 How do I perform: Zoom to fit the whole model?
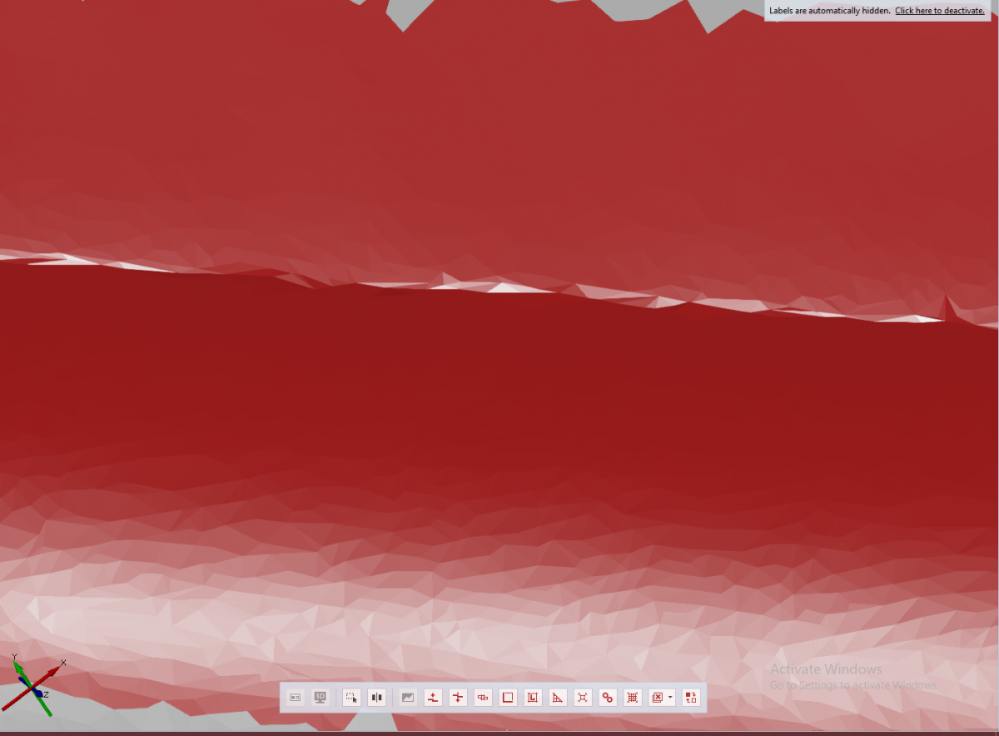(x=583, y=698)
